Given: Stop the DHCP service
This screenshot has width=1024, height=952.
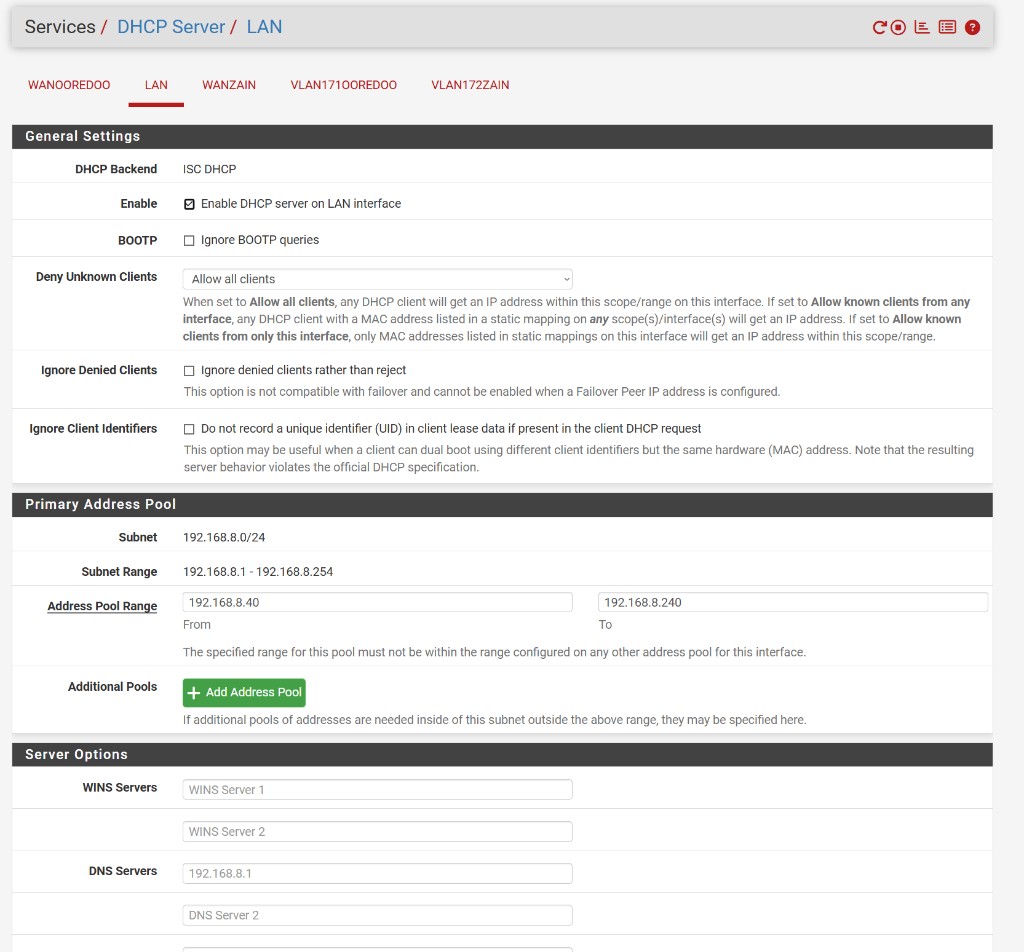Looking at the screenshot, I should click(x=898, y=28).
